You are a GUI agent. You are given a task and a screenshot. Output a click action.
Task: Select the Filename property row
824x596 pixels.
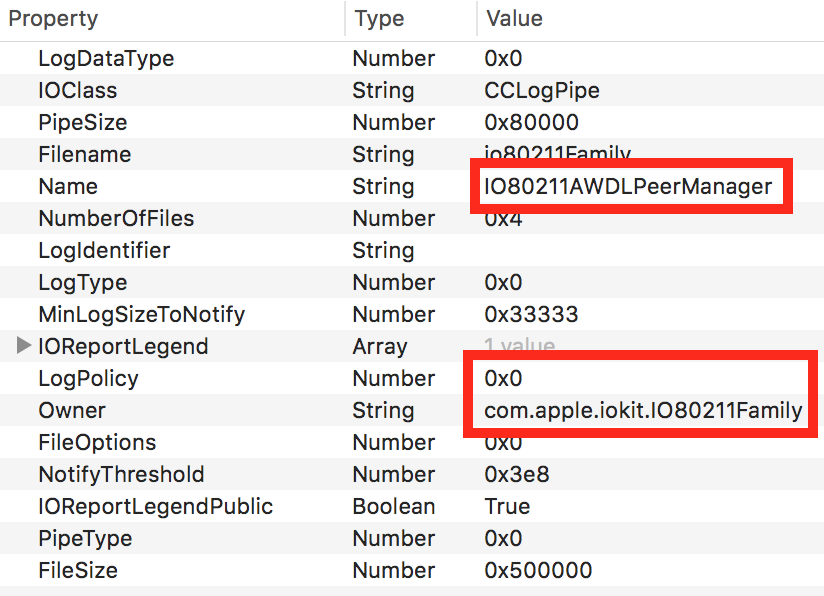pyautogui.click(x=84, y=154)
